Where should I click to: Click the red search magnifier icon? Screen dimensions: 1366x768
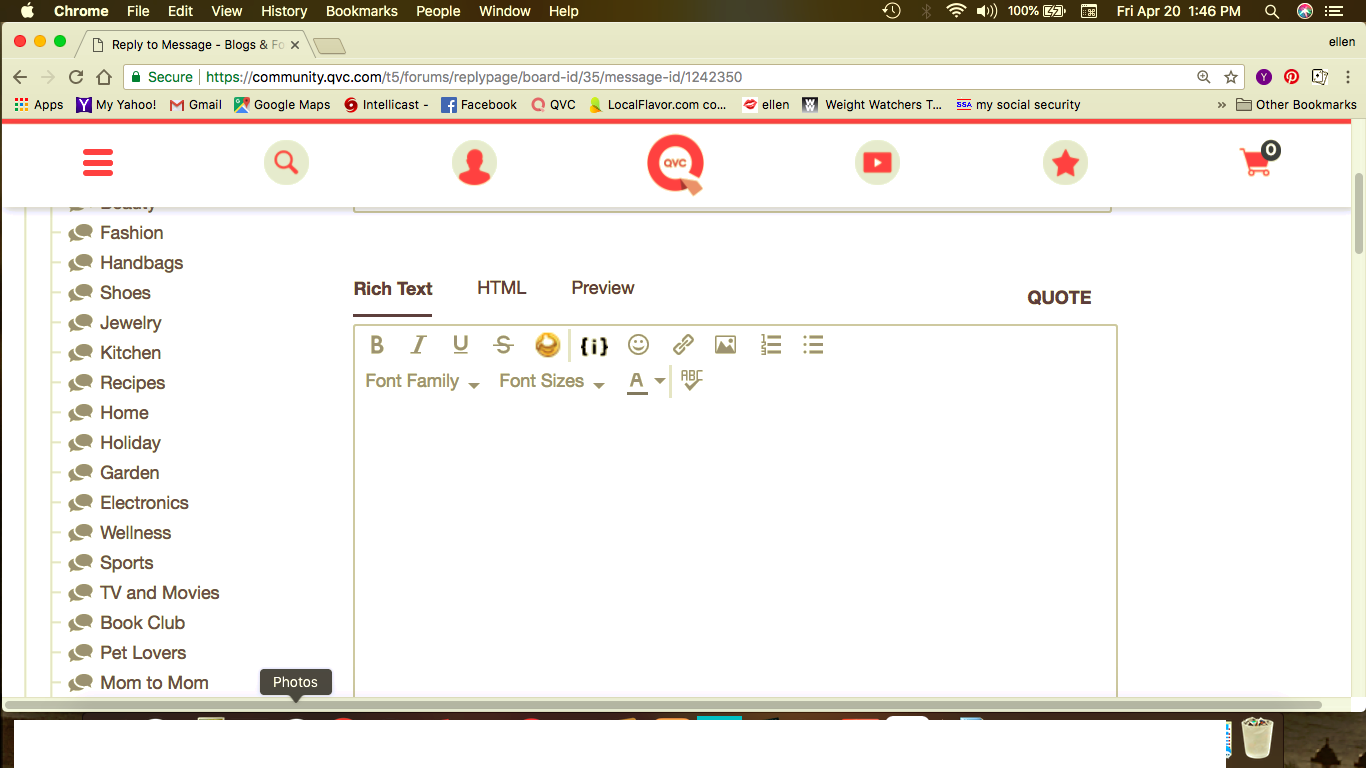coord(286,162)
